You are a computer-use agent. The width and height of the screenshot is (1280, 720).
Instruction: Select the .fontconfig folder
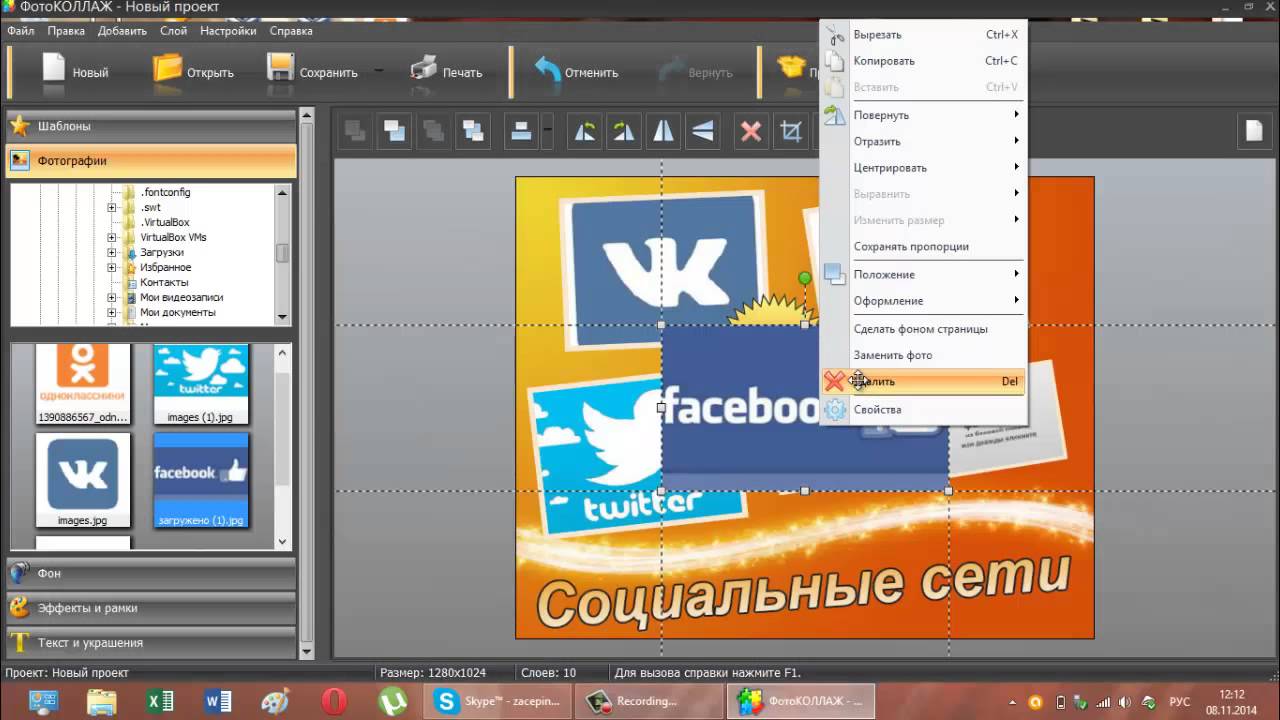(165, 192)
